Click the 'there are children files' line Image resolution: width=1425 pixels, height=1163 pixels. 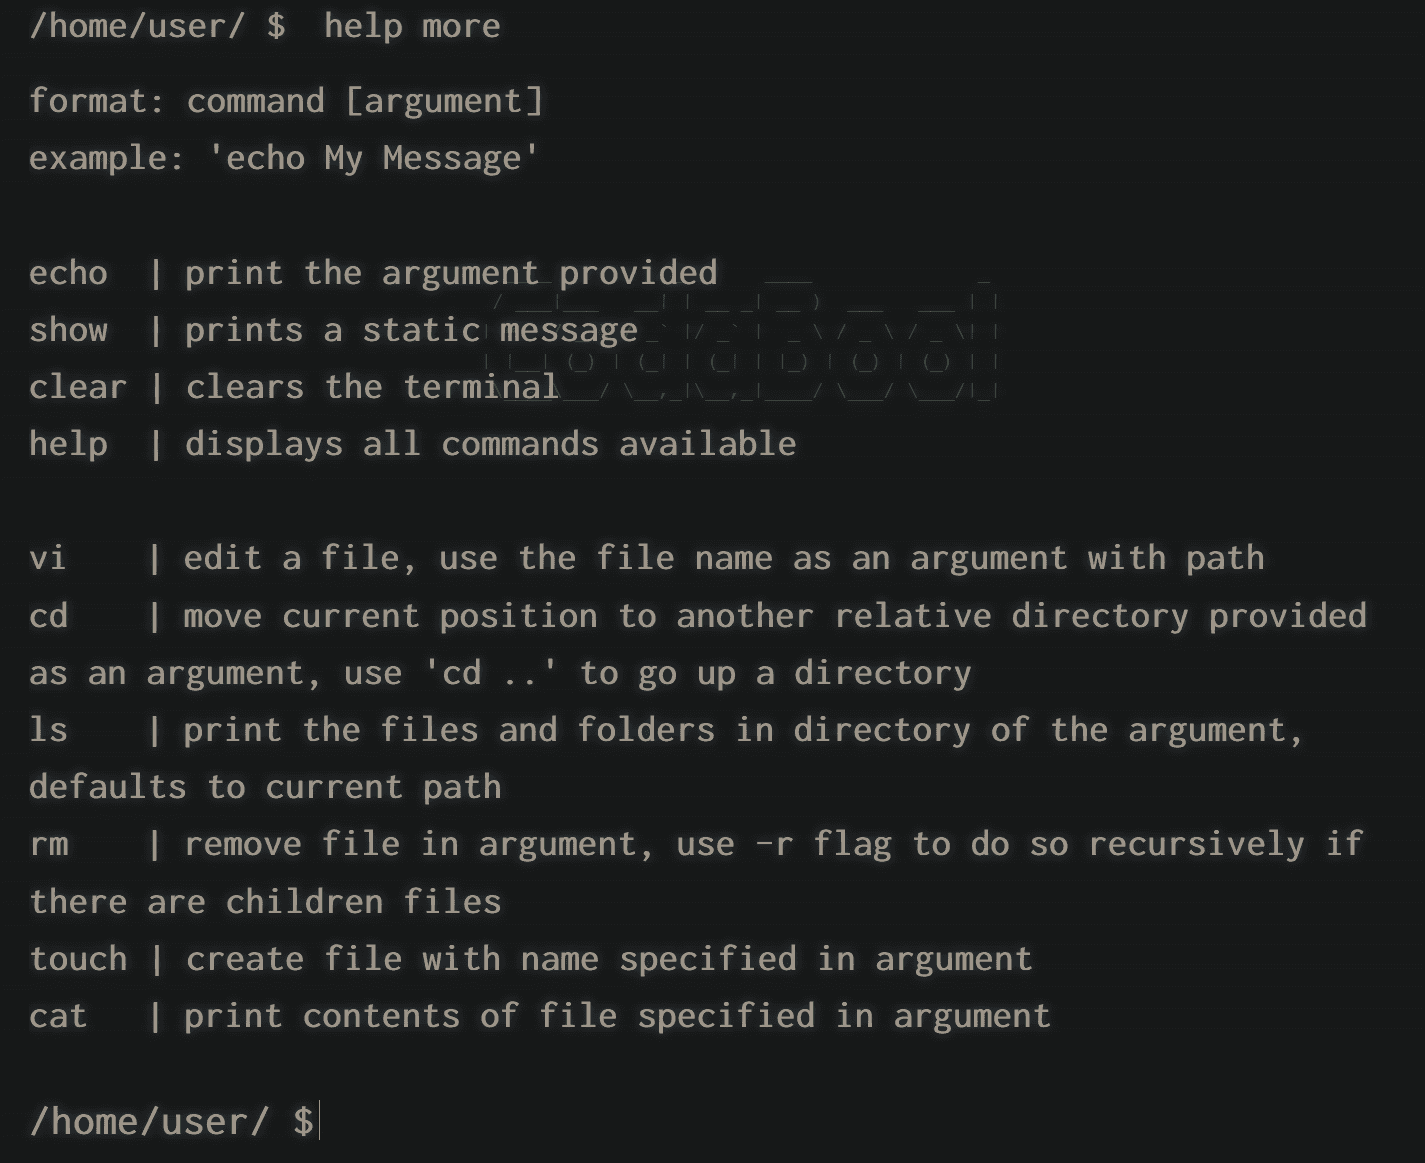265,902
